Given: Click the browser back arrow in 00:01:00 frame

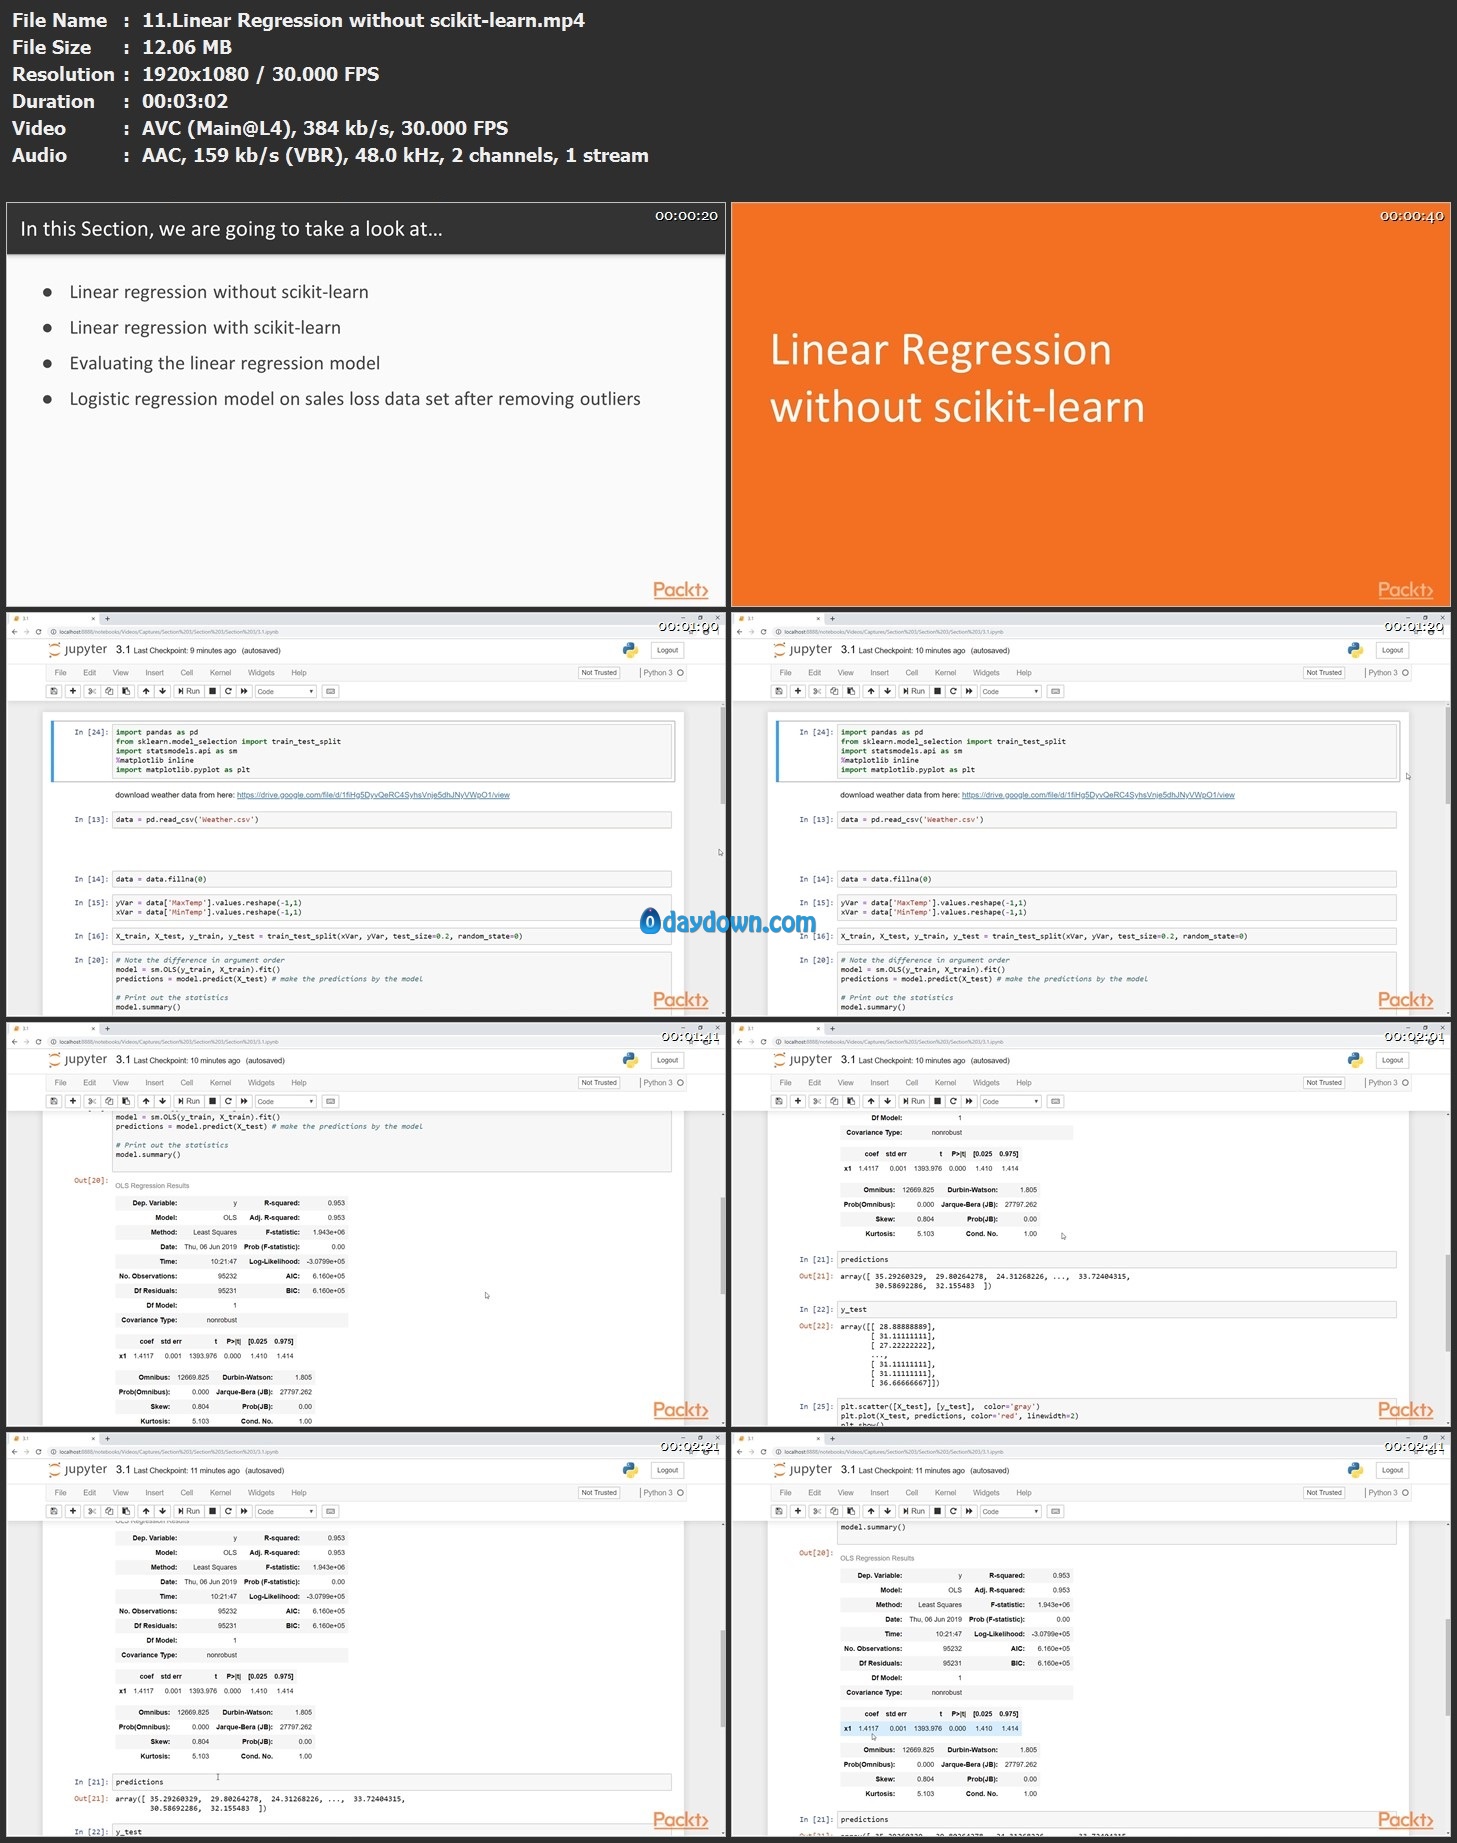Looking at the screenshot, I should point(14,631).
